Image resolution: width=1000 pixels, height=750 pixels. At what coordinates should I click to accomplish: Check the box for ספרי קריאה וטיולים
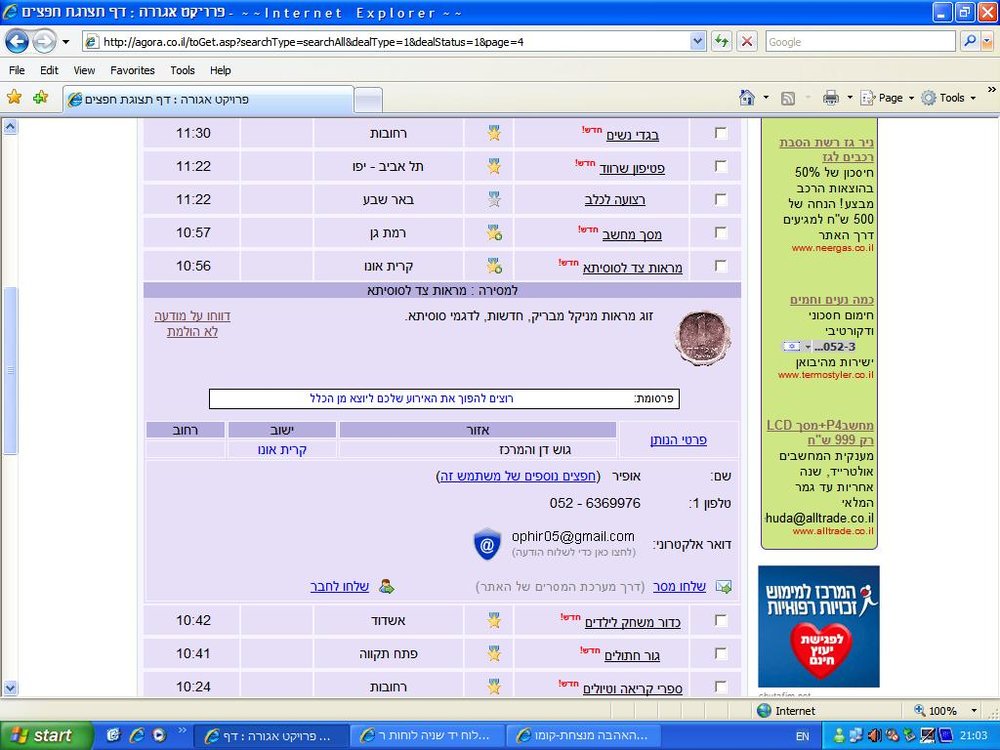pos(721,686)
